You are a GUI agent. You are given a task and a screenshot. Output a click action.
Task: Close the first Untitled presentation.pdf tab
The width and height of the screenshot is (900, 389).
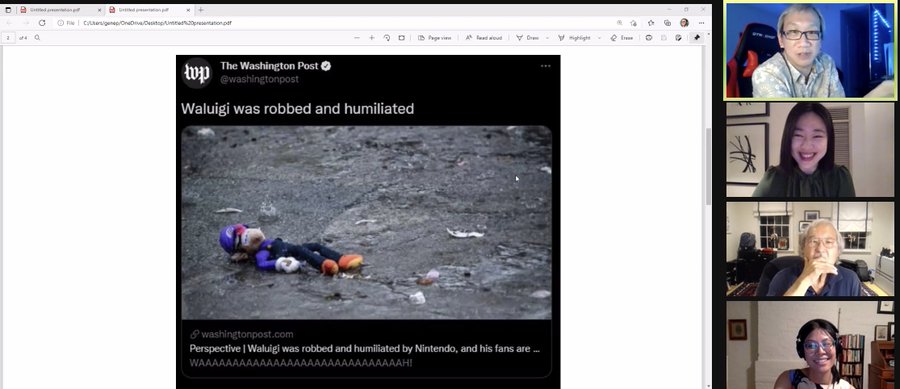pos(99,10)
